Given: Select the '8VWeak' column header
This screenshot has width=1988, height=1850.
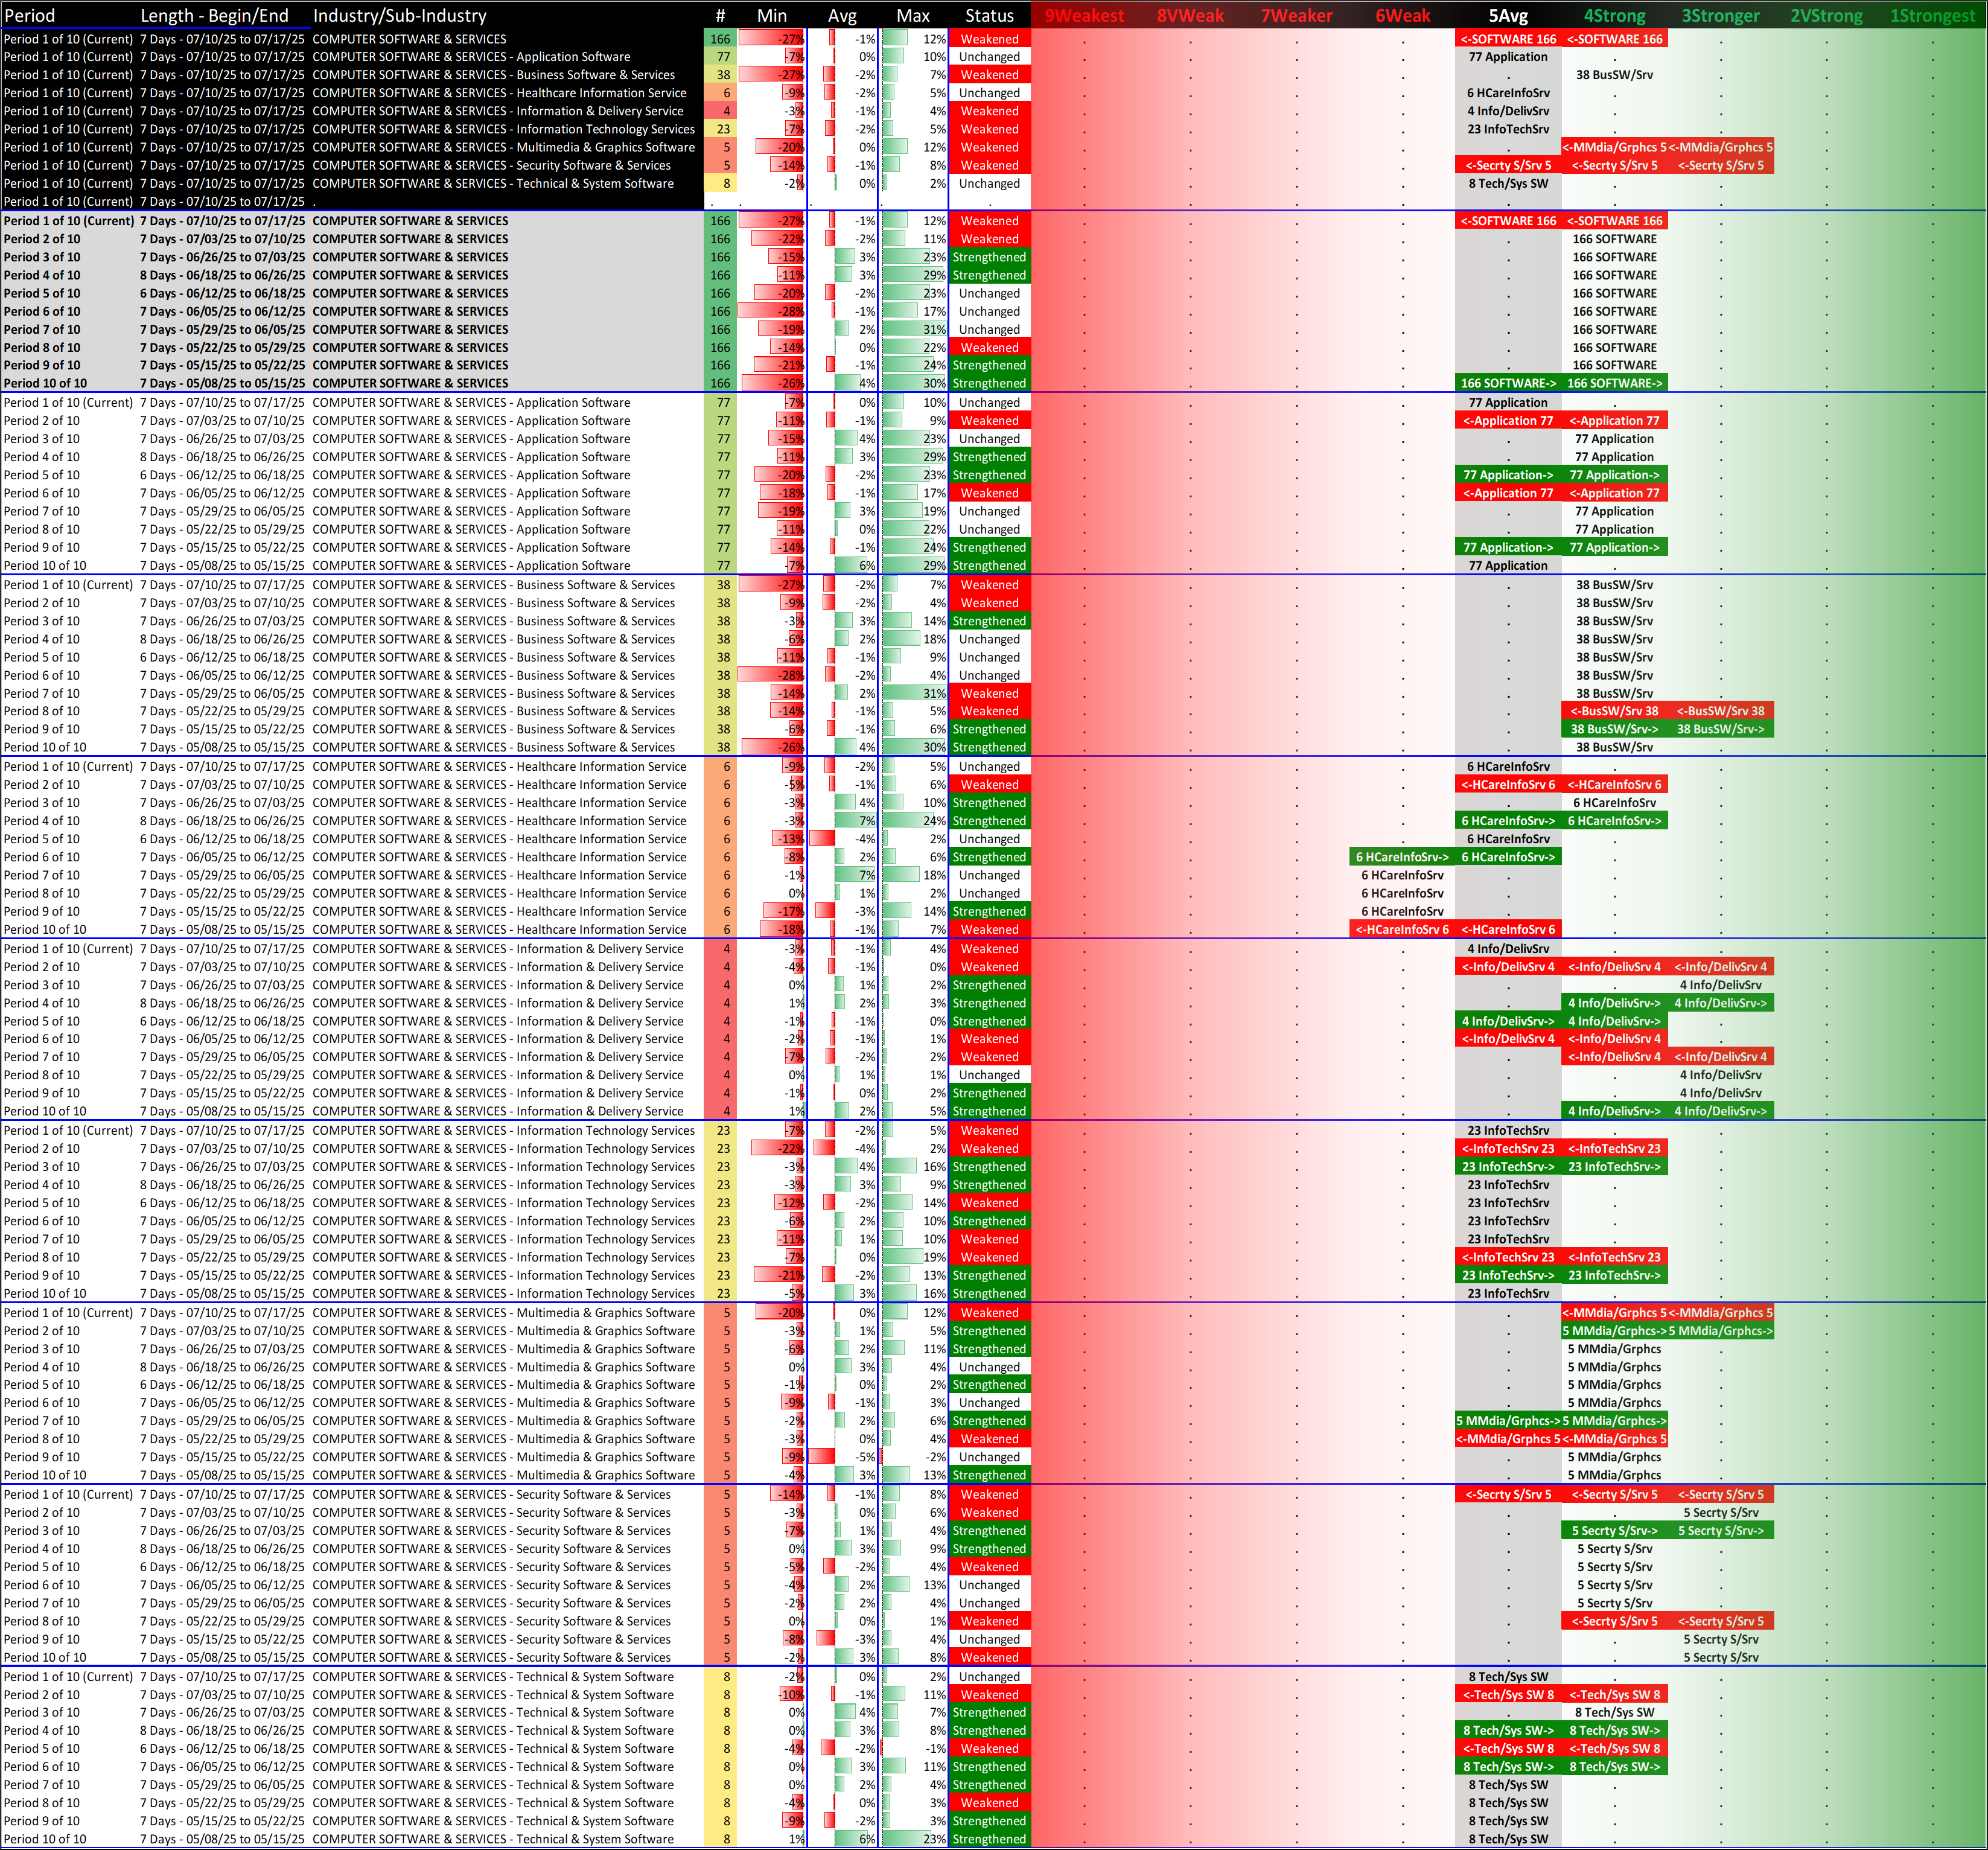Looking at the screenshot, I should point(1190,15).
